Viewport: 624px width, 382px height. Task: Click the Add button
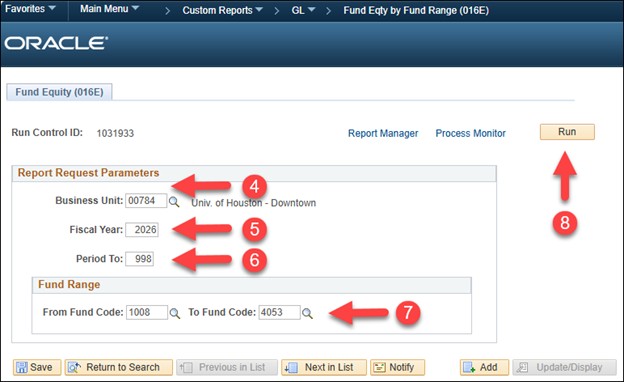[x=484, y=367]
